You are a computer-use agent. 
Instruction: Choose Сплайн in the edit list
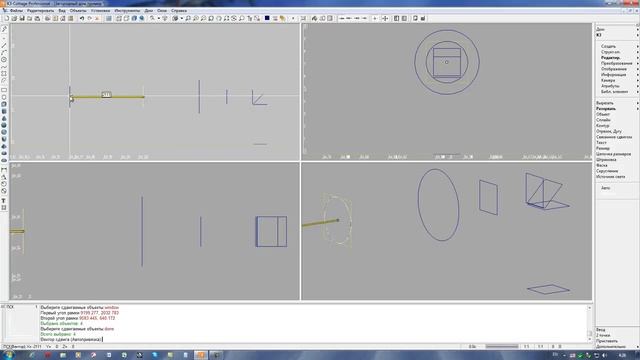(x=603, y=120)
